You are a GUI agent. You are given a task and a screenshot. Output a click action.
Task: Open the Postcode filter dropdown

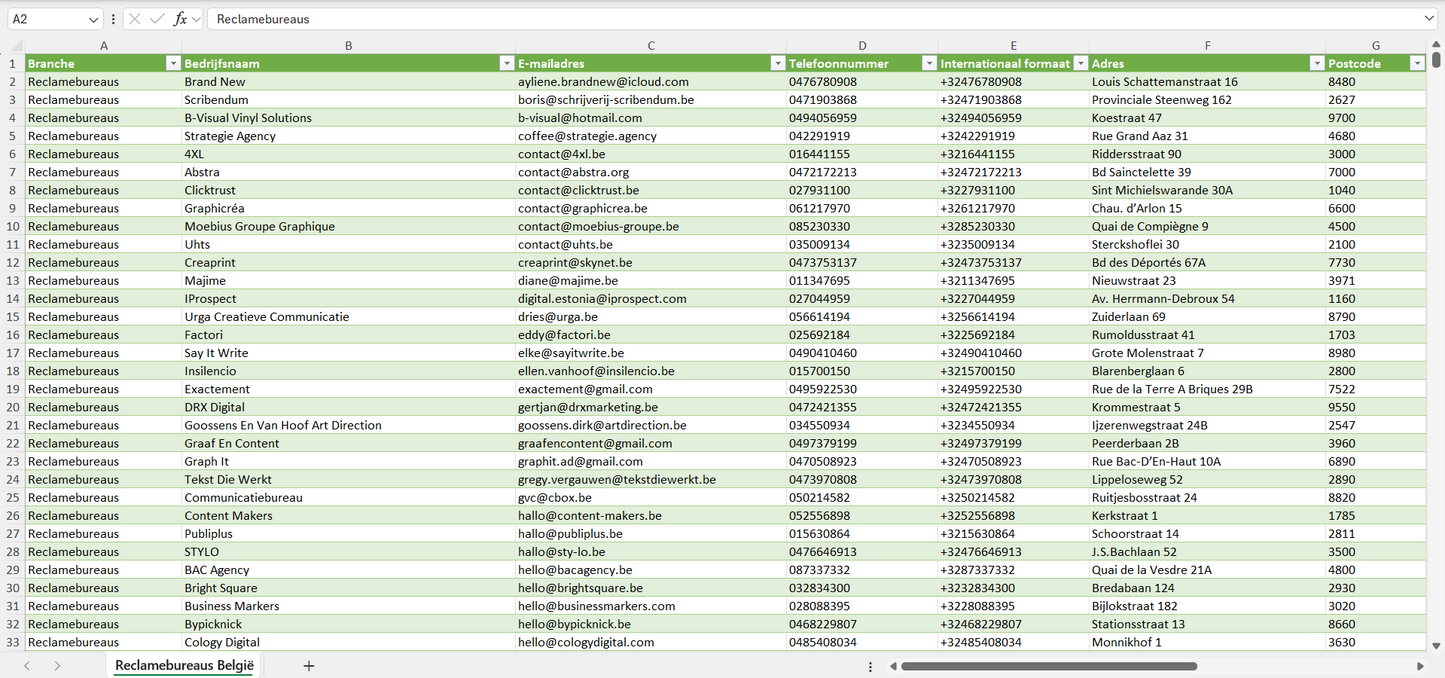point(1416,64)
